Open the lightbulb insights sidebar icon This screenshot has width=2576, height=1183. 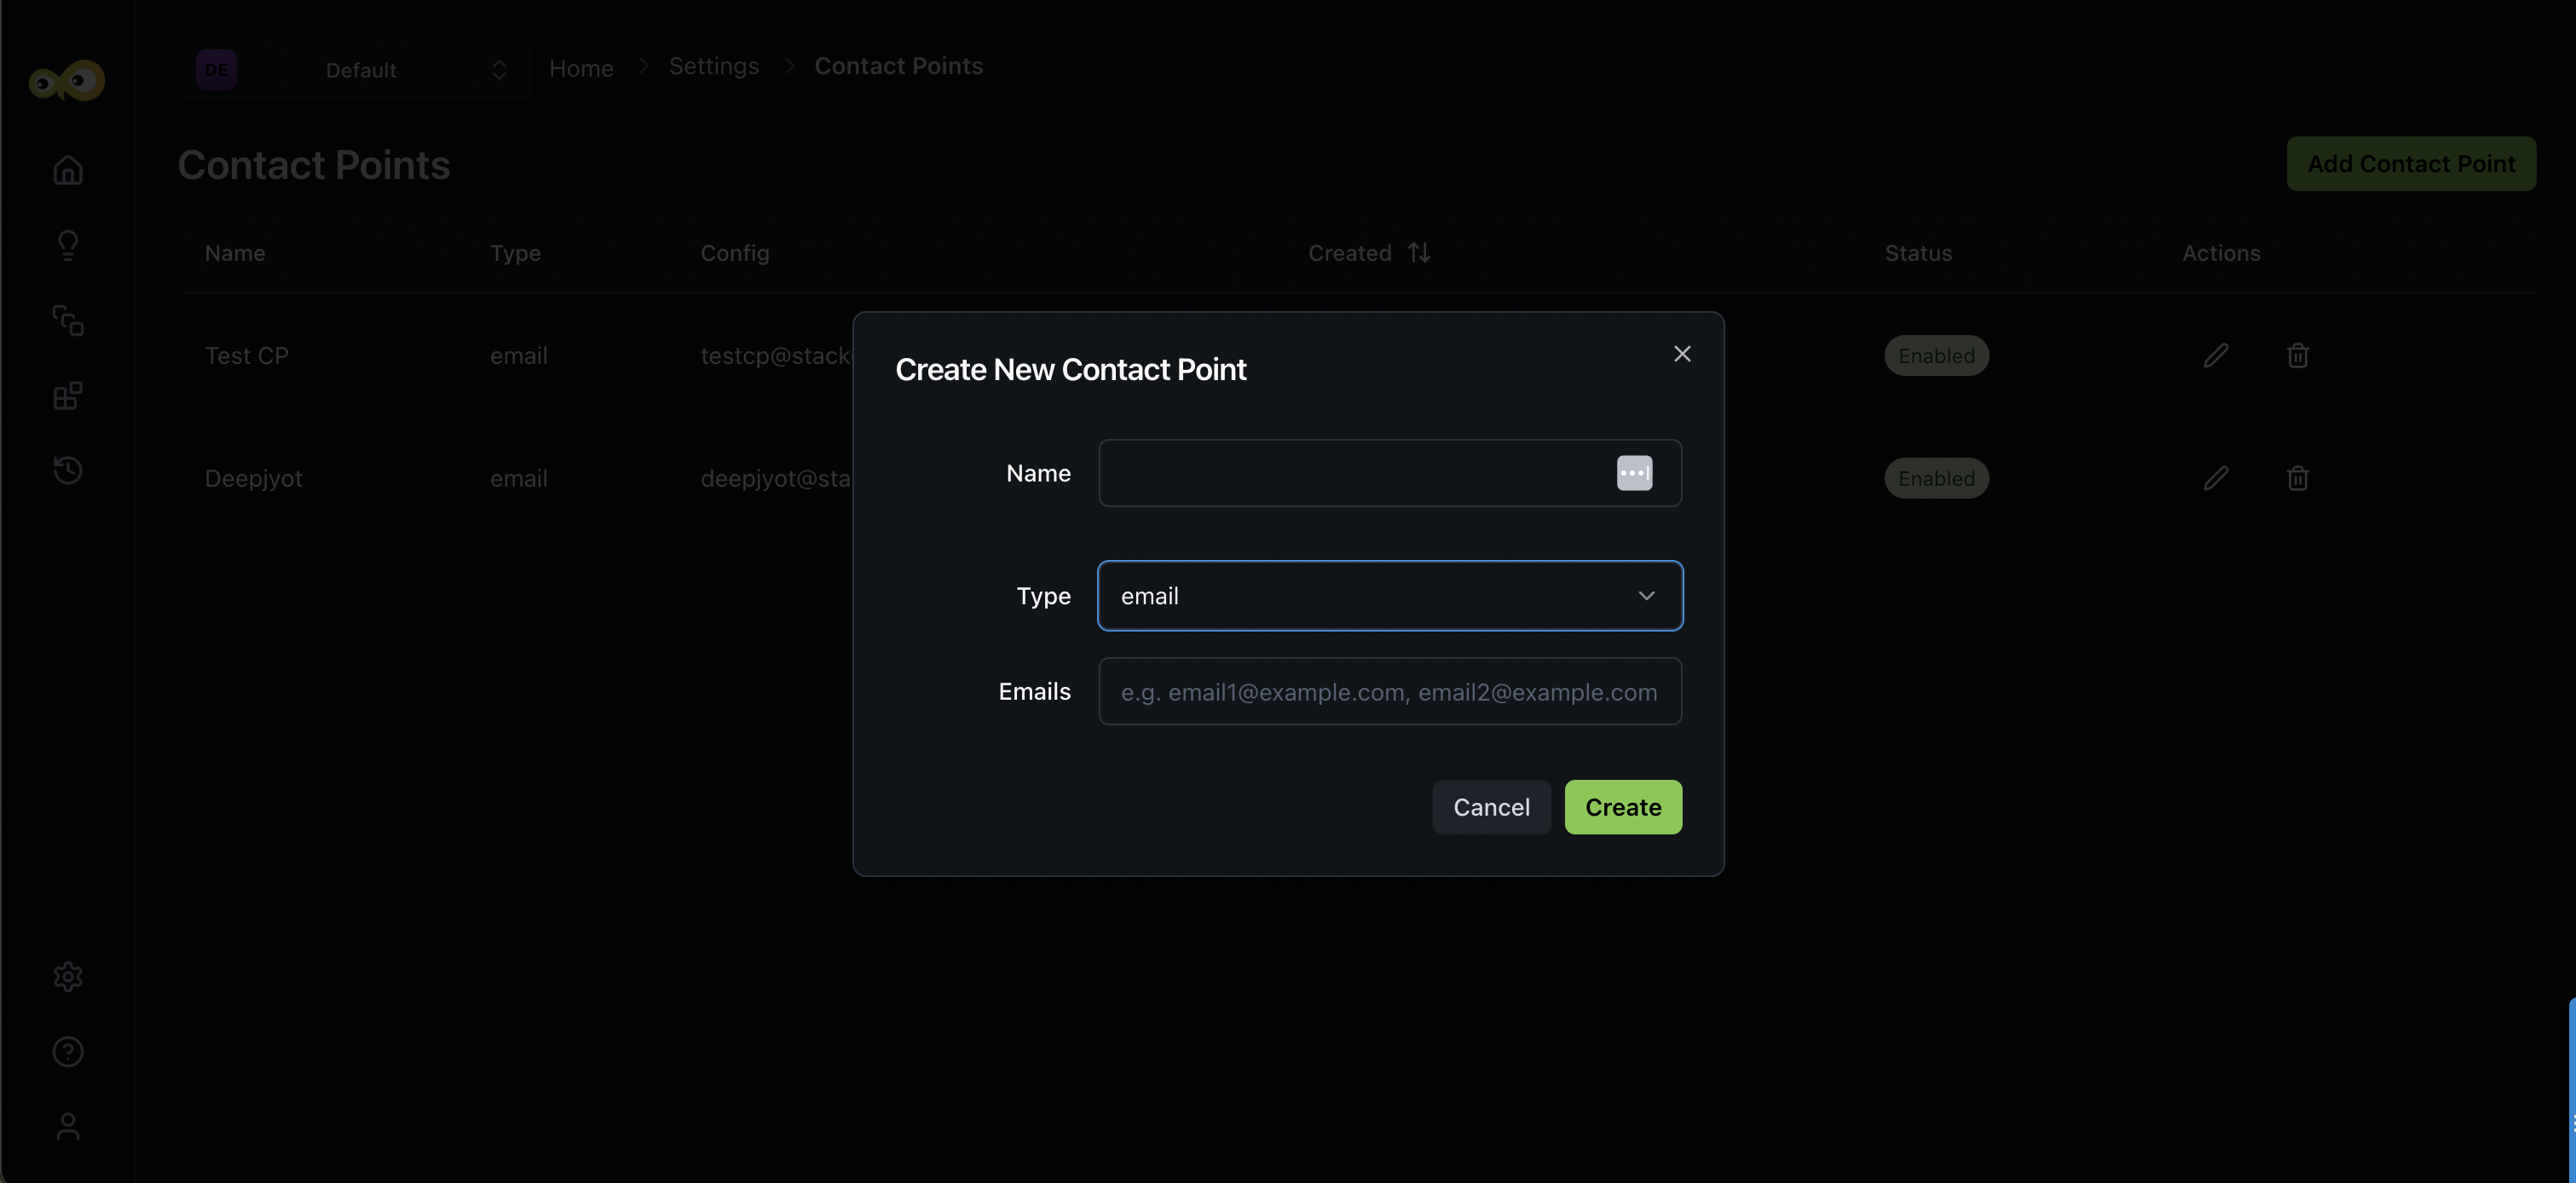pos(68,245)
